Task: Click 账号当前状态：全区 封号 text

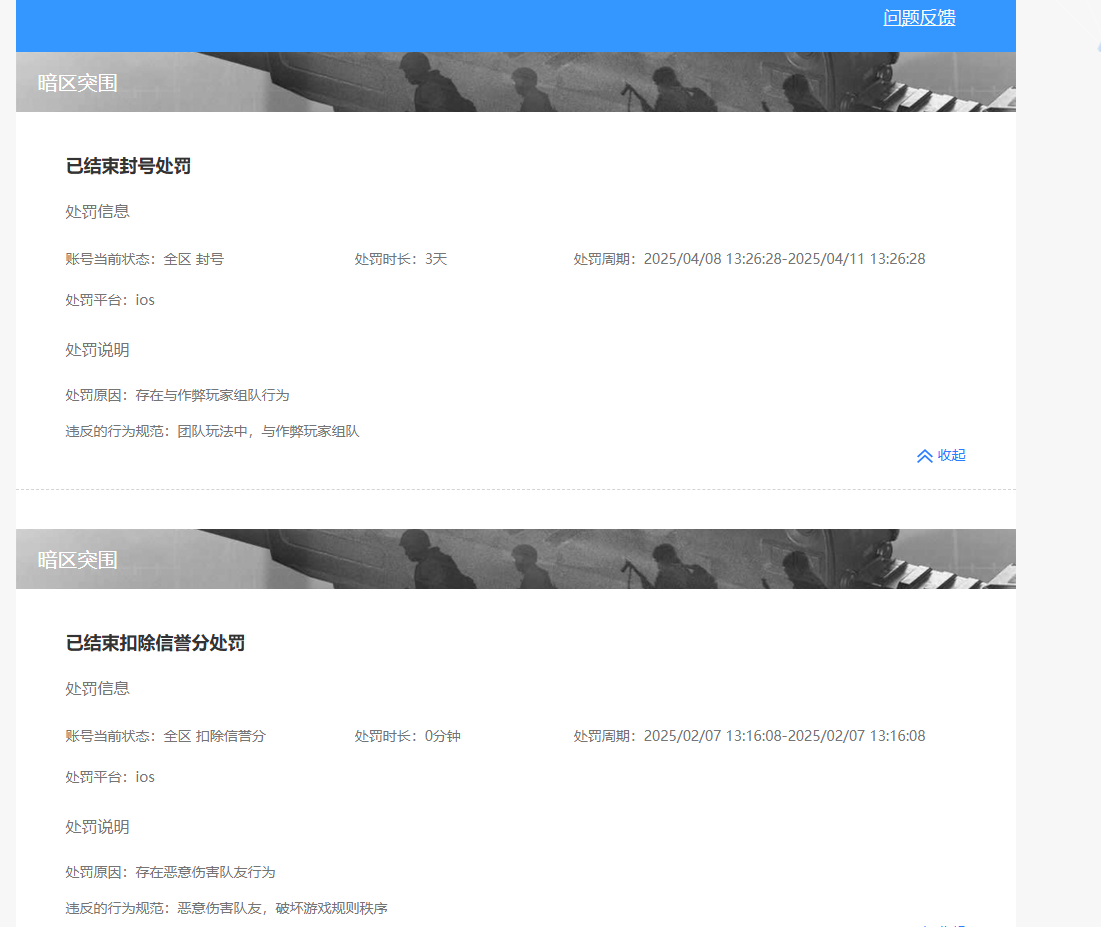Action: (145, 259)
